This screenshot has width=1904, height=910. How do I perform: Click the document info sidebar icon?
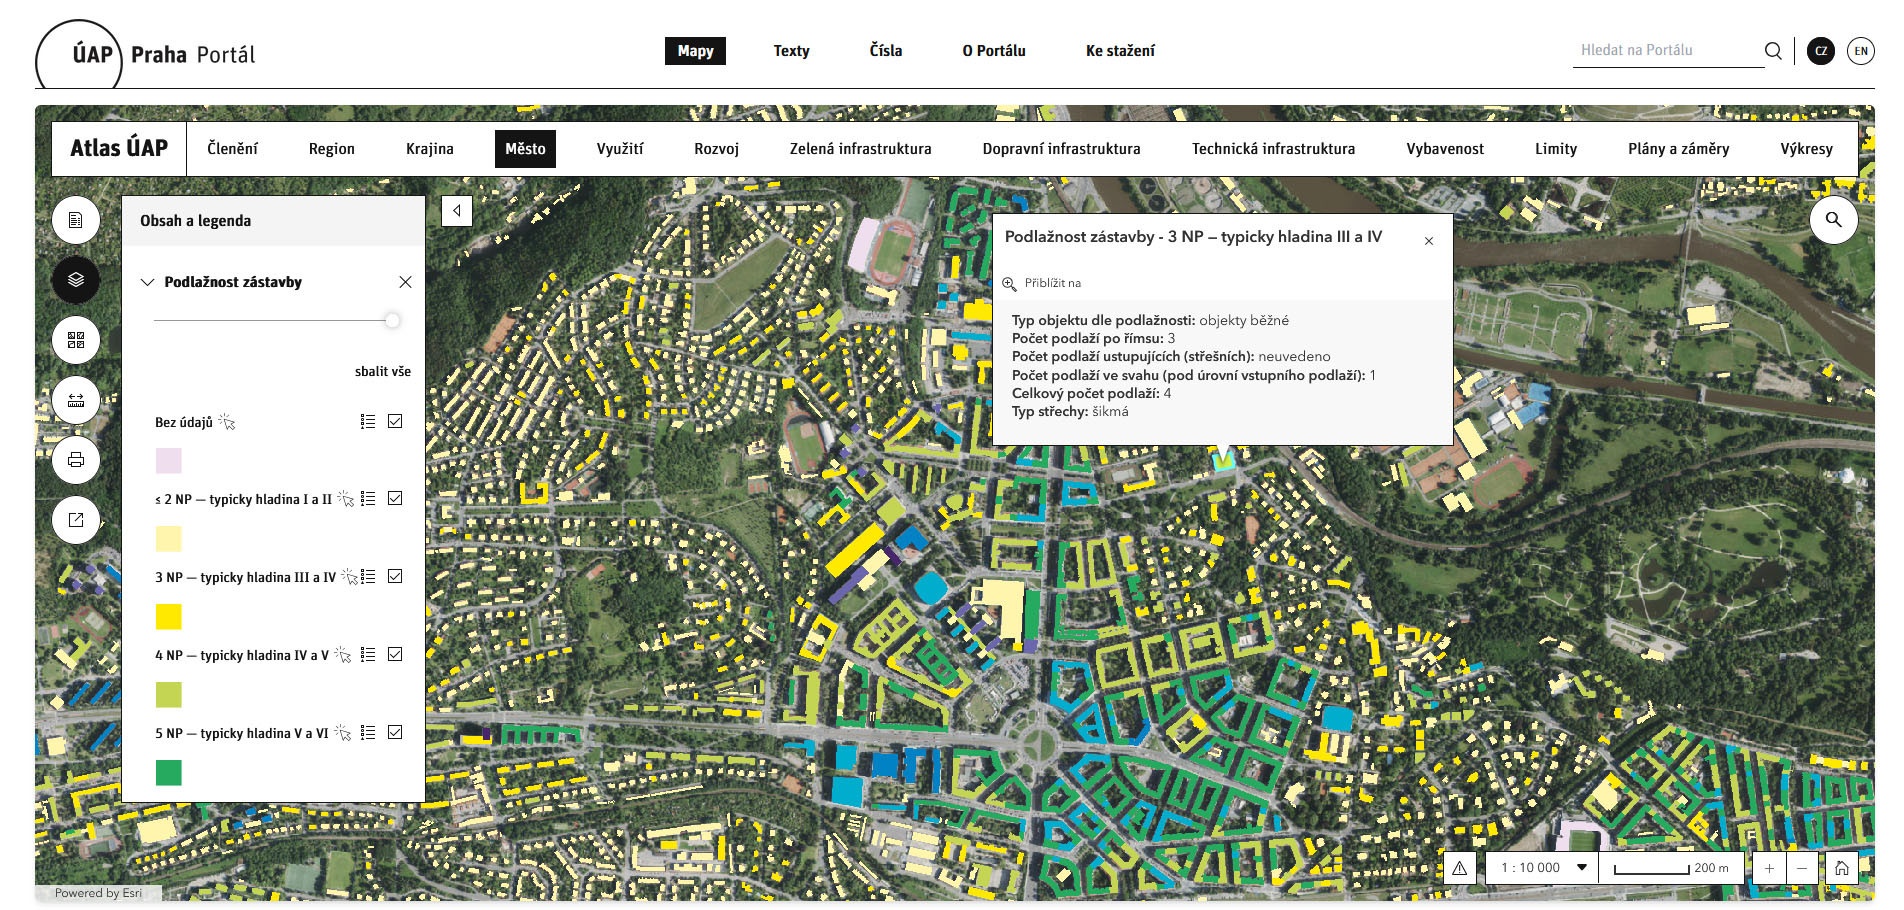coord(76,220)
